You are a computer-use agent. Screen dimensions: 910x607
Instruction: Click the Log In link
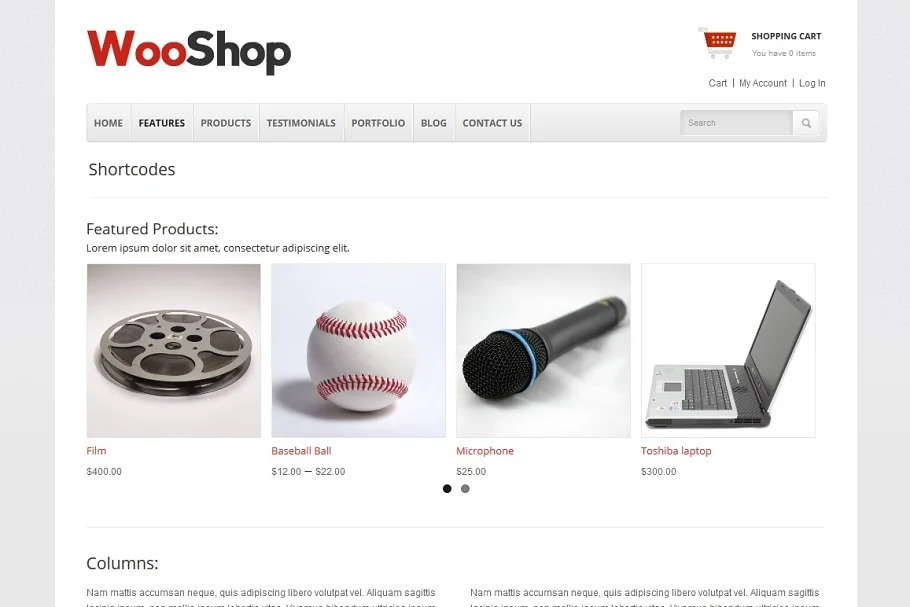812,83
